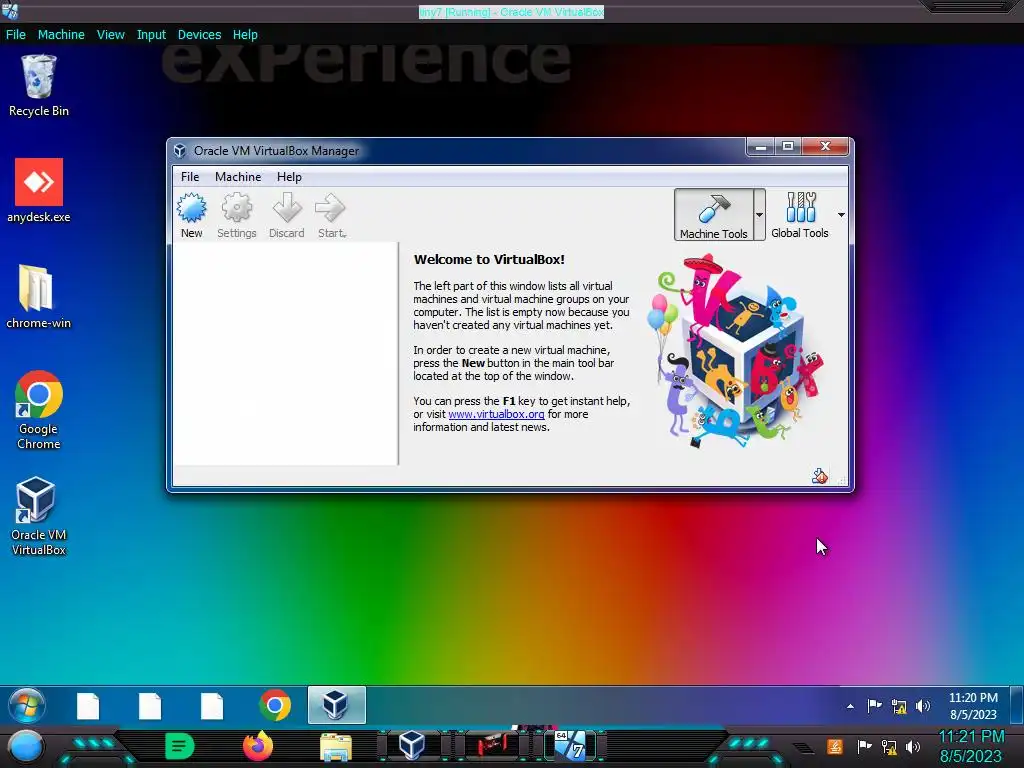Open outer VM window Help menu
Screen dimensions: 1024x768
pyautogui.click(x=245, y=35)
